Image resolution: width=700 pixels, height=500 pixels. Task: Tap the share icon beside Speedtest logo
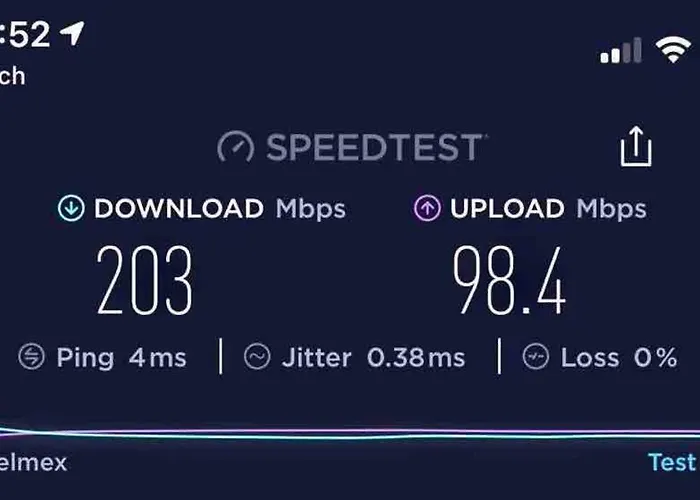point(636,146)
